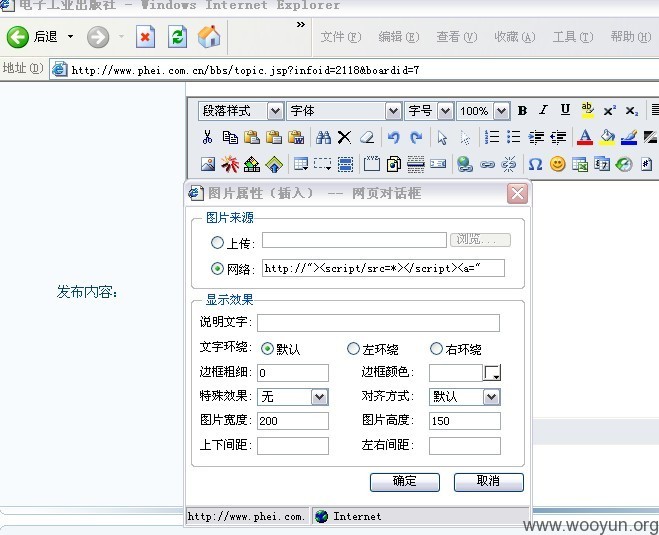This screenshot has width=659, height=535.
Task: Click the 上下间距 vertical spacing field
Action: pyautogui.click(x=293, y=446)
